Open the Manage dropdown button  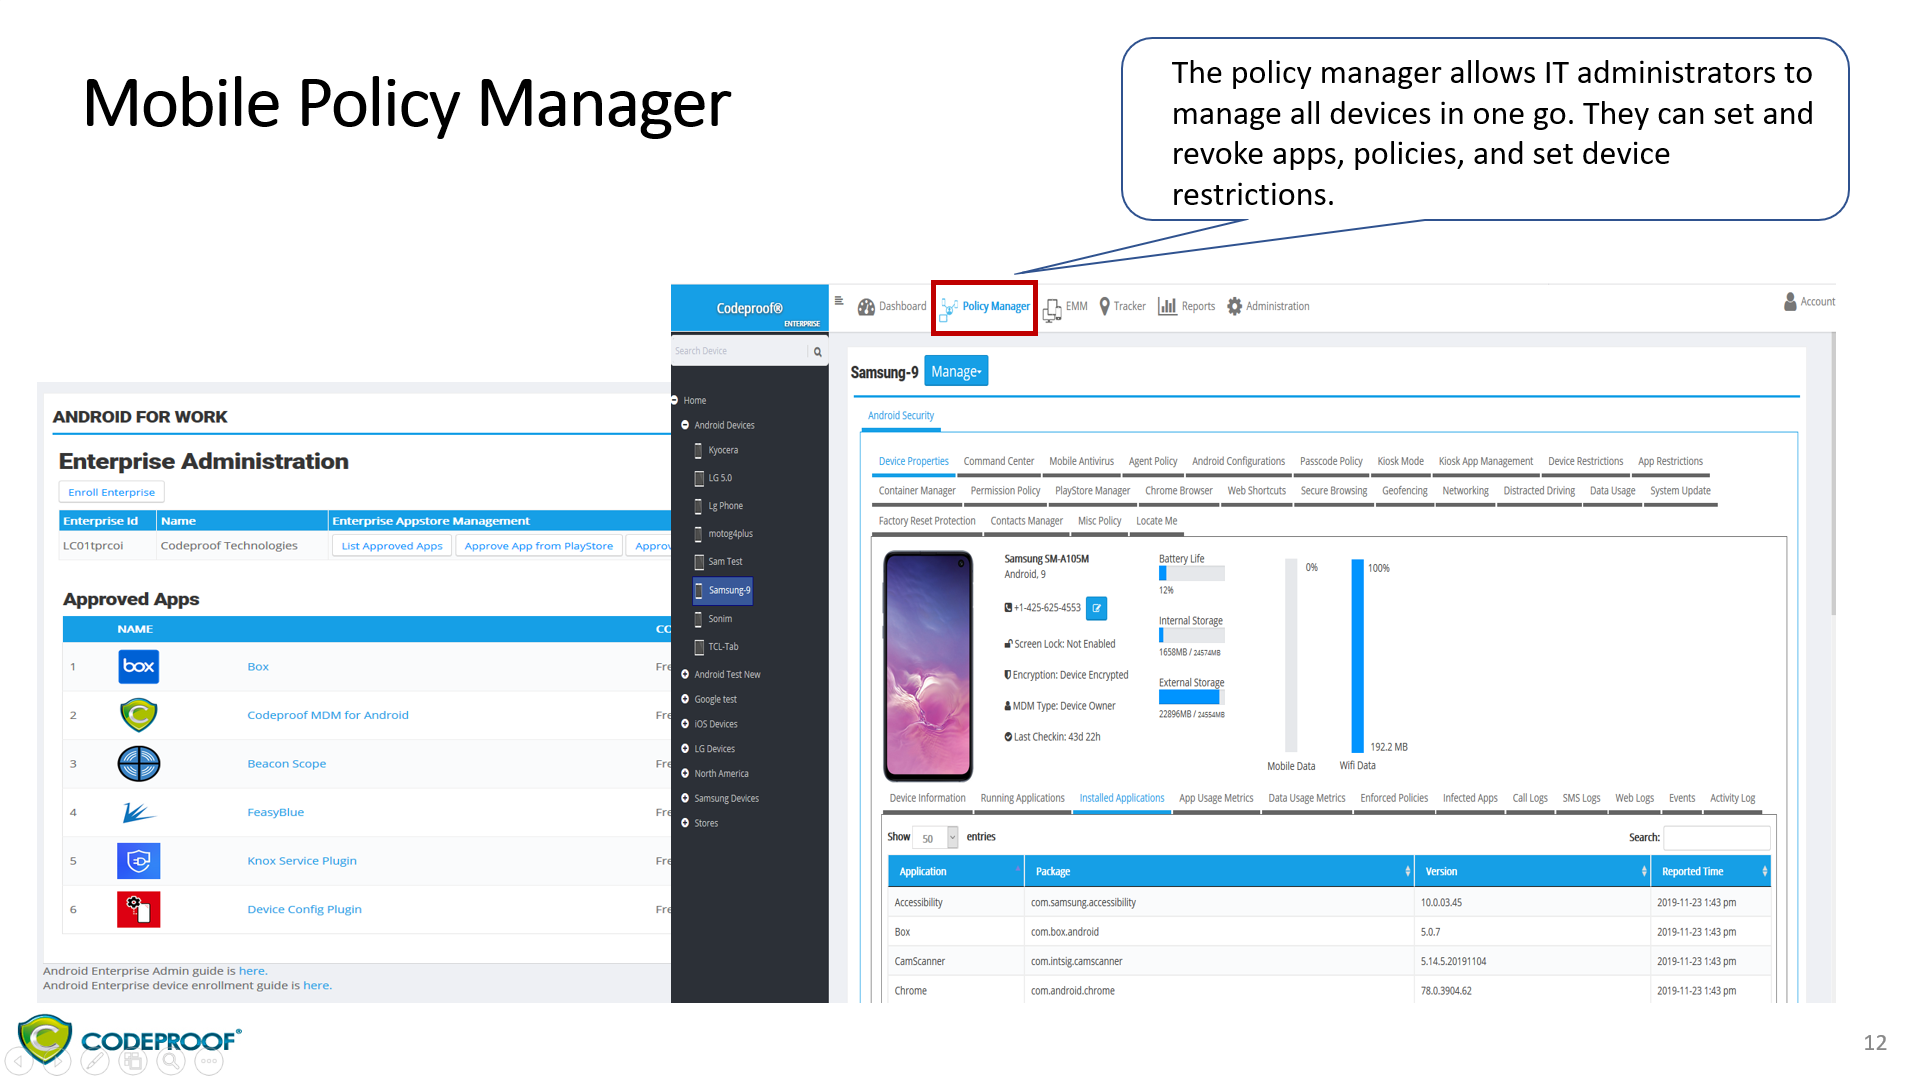[956, 372]
